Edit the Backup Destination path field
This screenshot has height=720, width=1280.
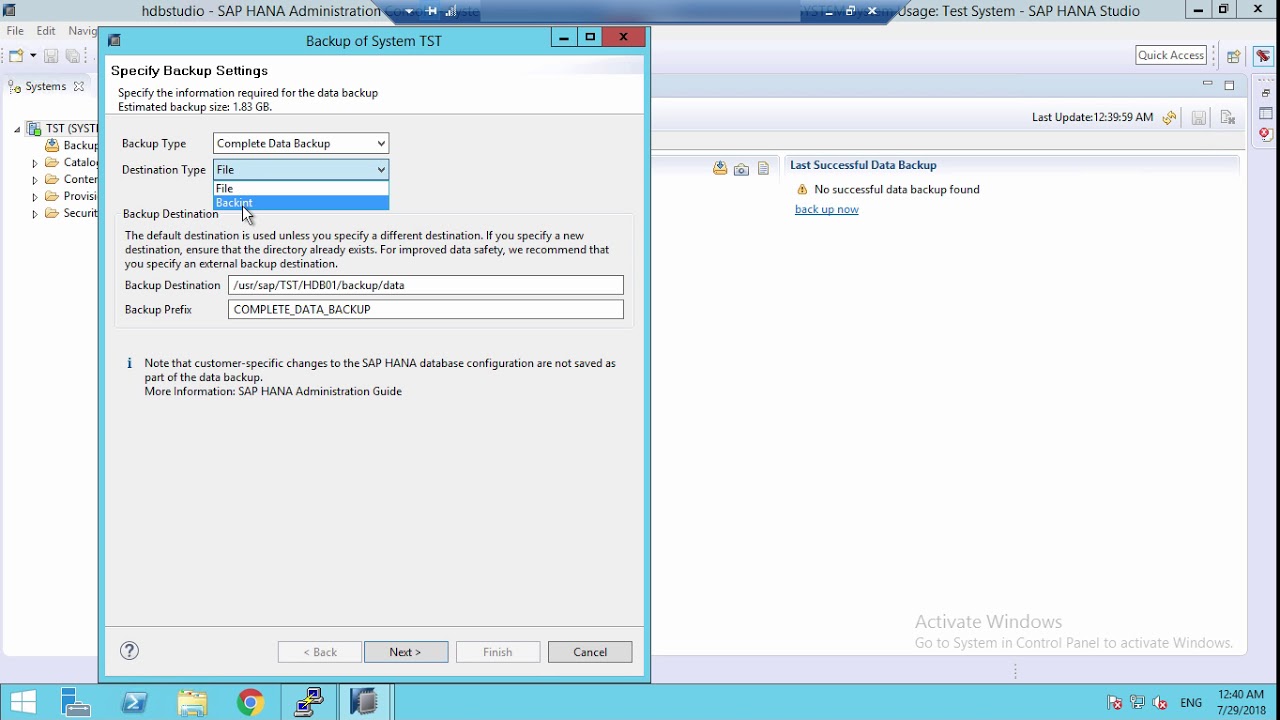tap(425, 285)
